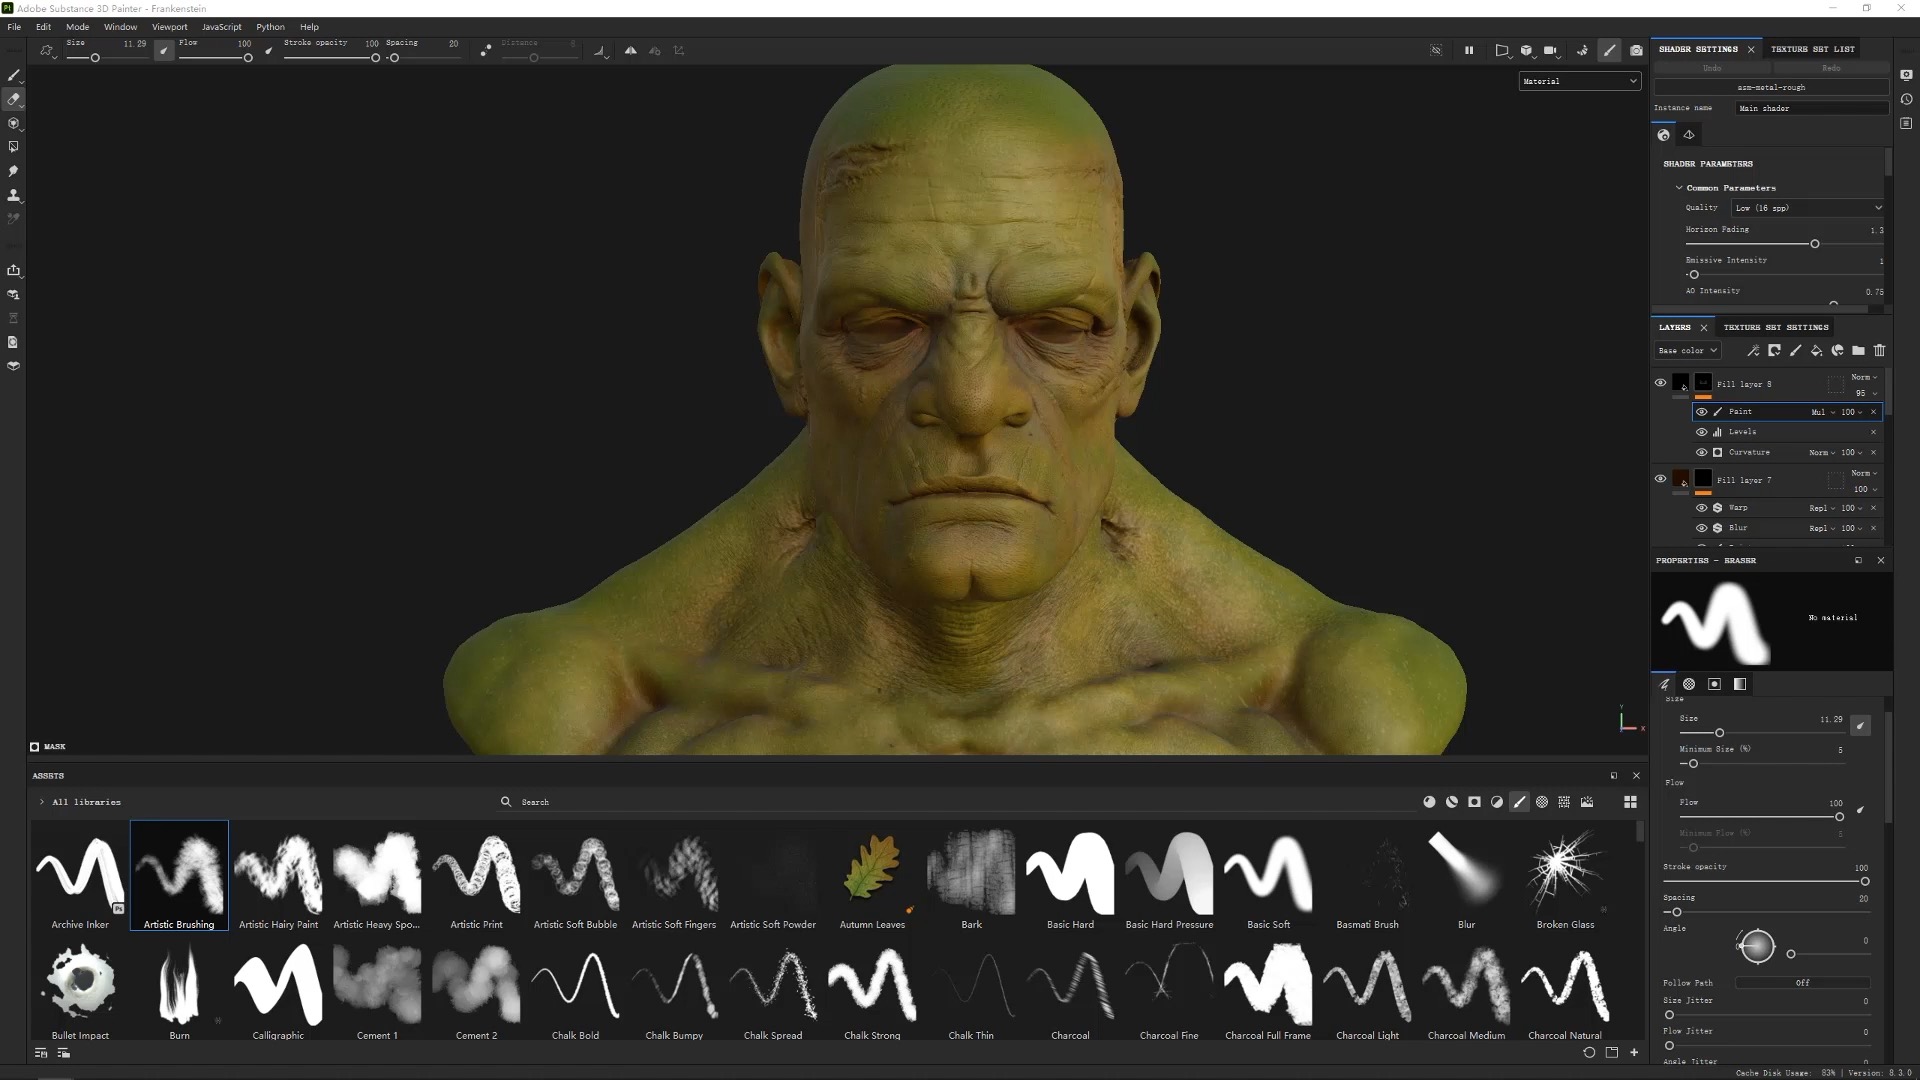This screenshot has height=1080, width=1920.
Task: Open the Export Textures icon on left sidebar
Action: click(x=13, y=270)
